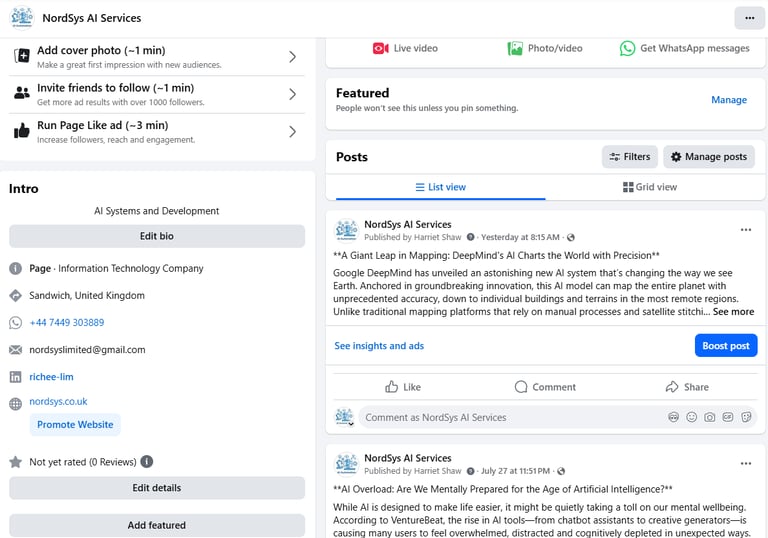Open the nordsys.co.uk website link
The image size is (768, 538).
coord(58,401)
